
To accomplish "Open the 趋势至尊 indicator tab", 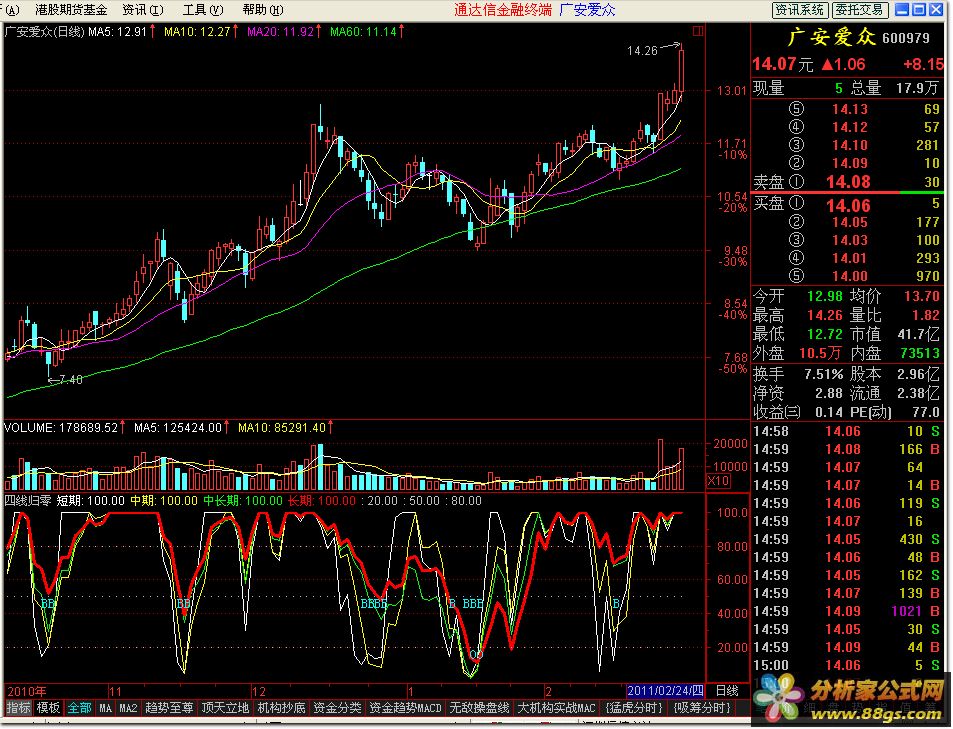I will tap(169, 708).
